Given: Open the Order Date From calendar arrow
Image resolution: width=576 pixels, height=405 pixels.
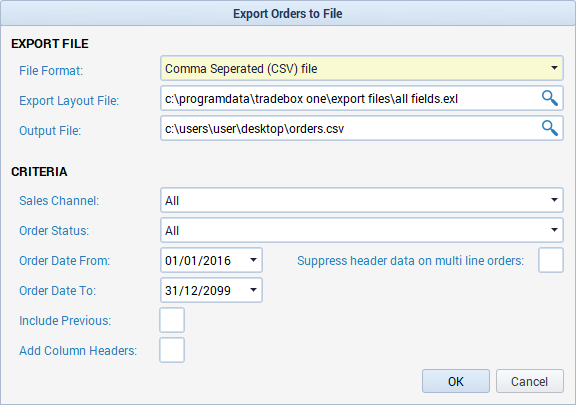Looking at the screenshot, I should (253, 260).
